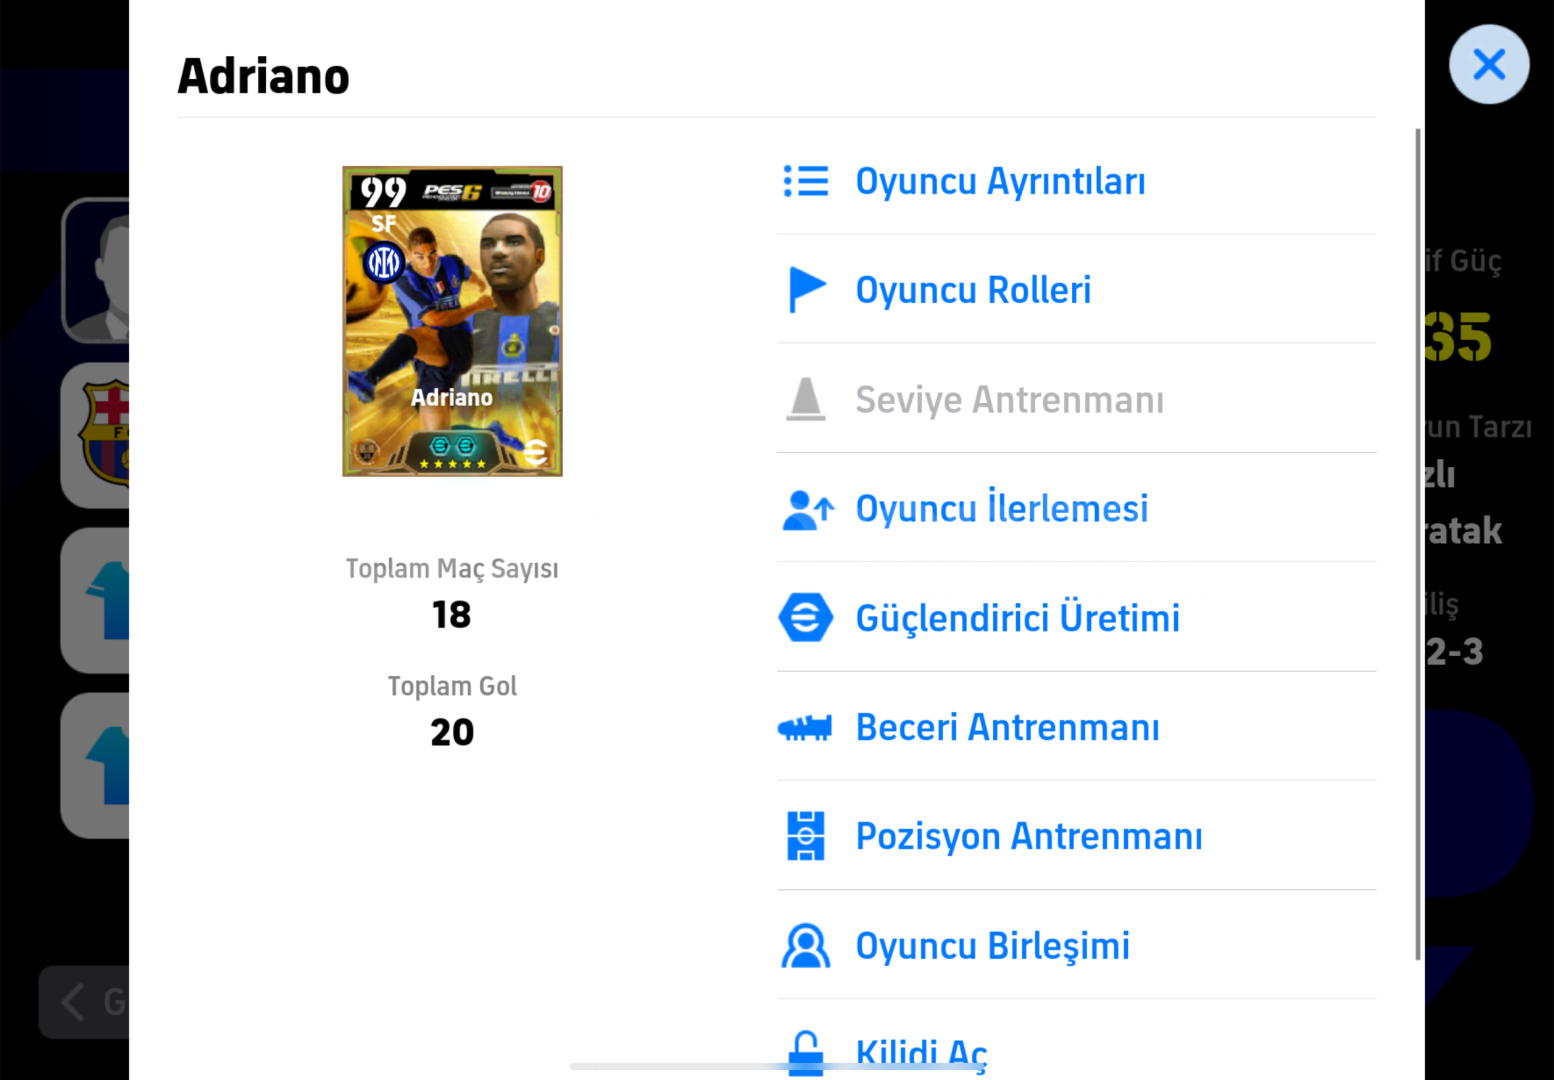The width and height of the screenshot is (1554, 1080).
Task: Tap the boot icon for Beceri Antrenmanı
Action: tap(805, 728)
